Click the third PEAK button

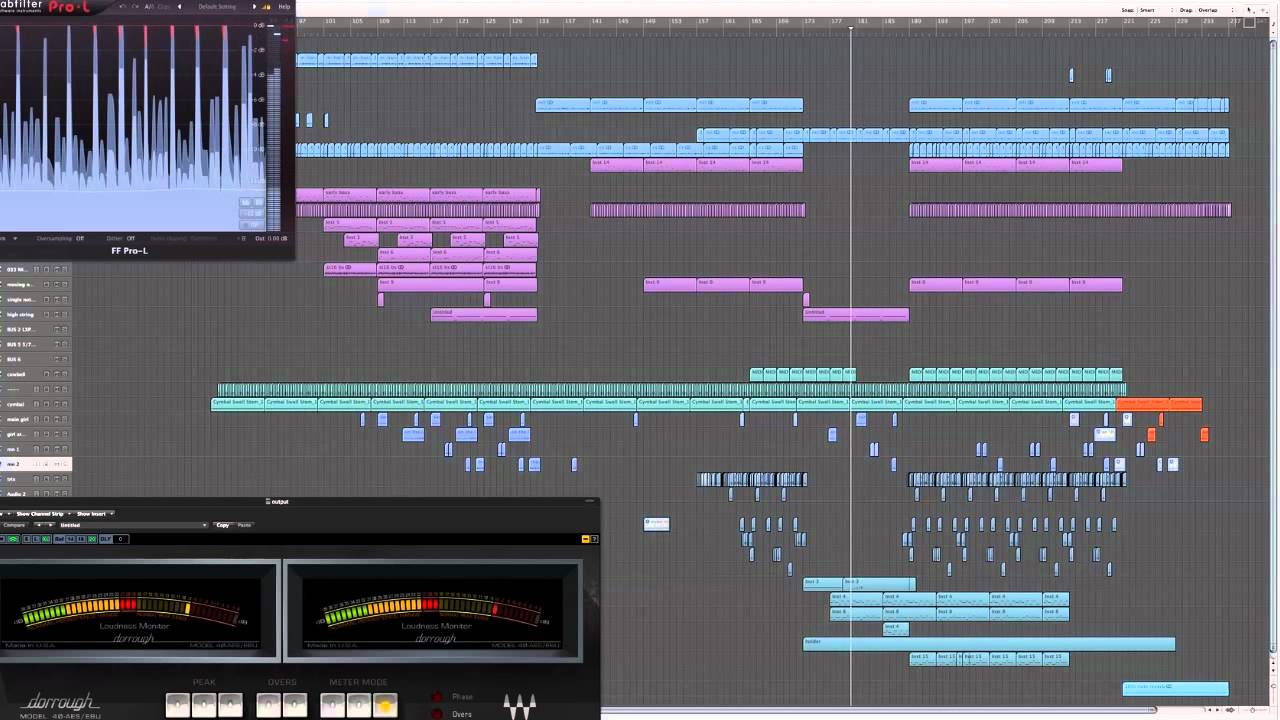[230, 705]
